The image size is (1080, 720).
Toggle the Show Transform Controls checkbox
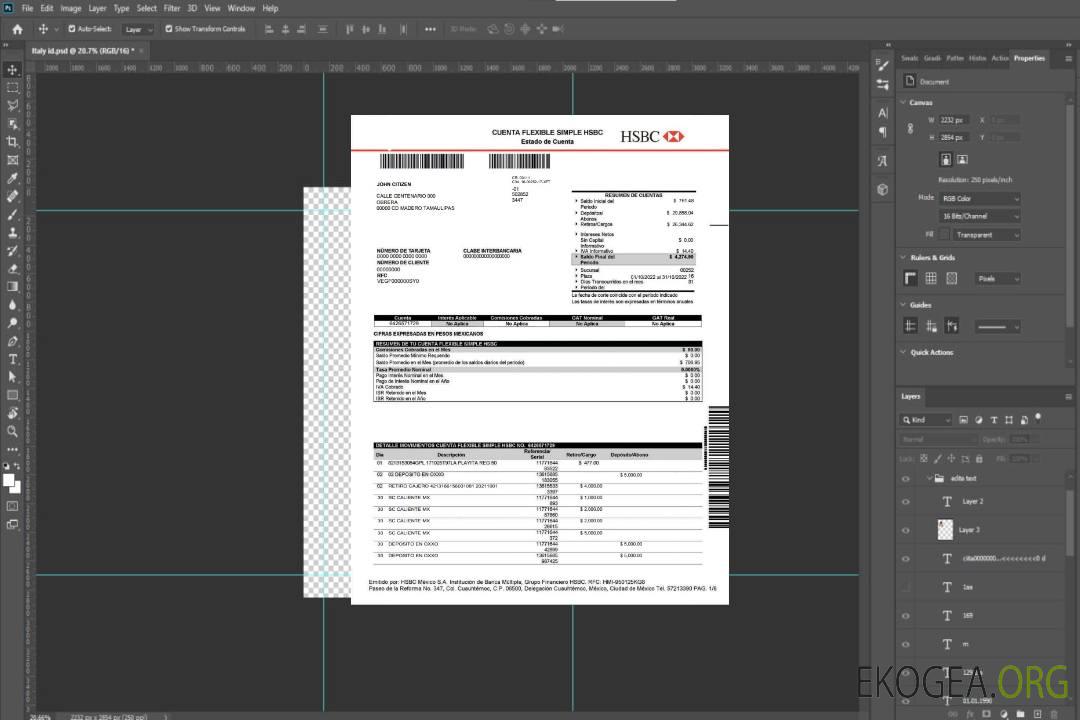169,29
